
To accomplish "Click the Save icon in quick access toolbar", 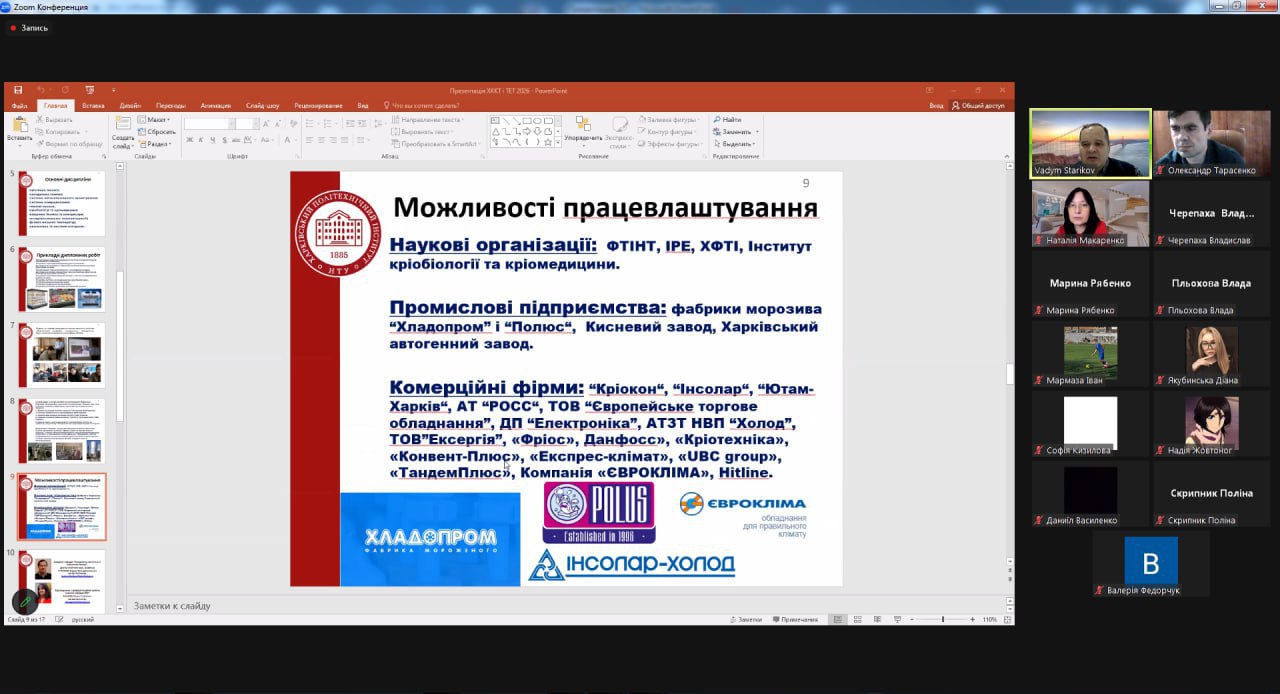I will 18,90.
